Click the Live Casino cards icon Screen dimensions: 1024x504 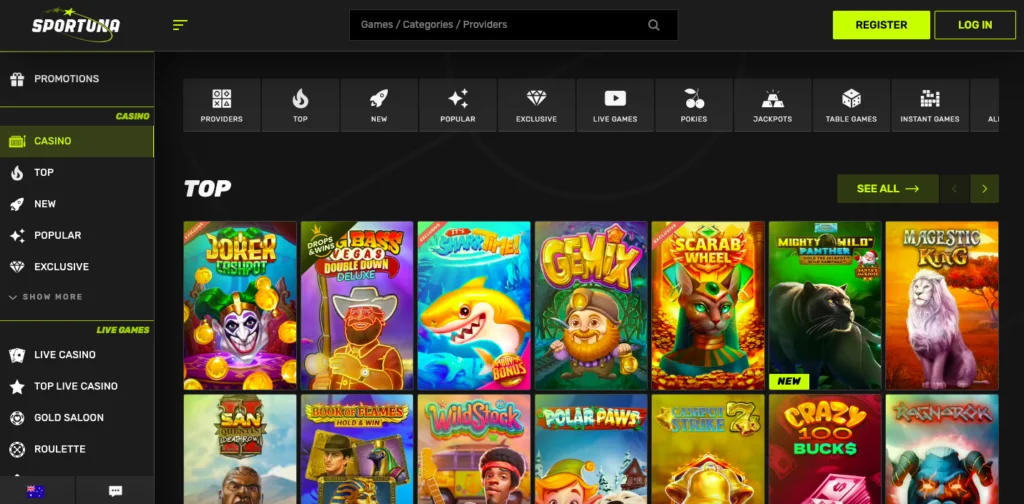[17, 354]
